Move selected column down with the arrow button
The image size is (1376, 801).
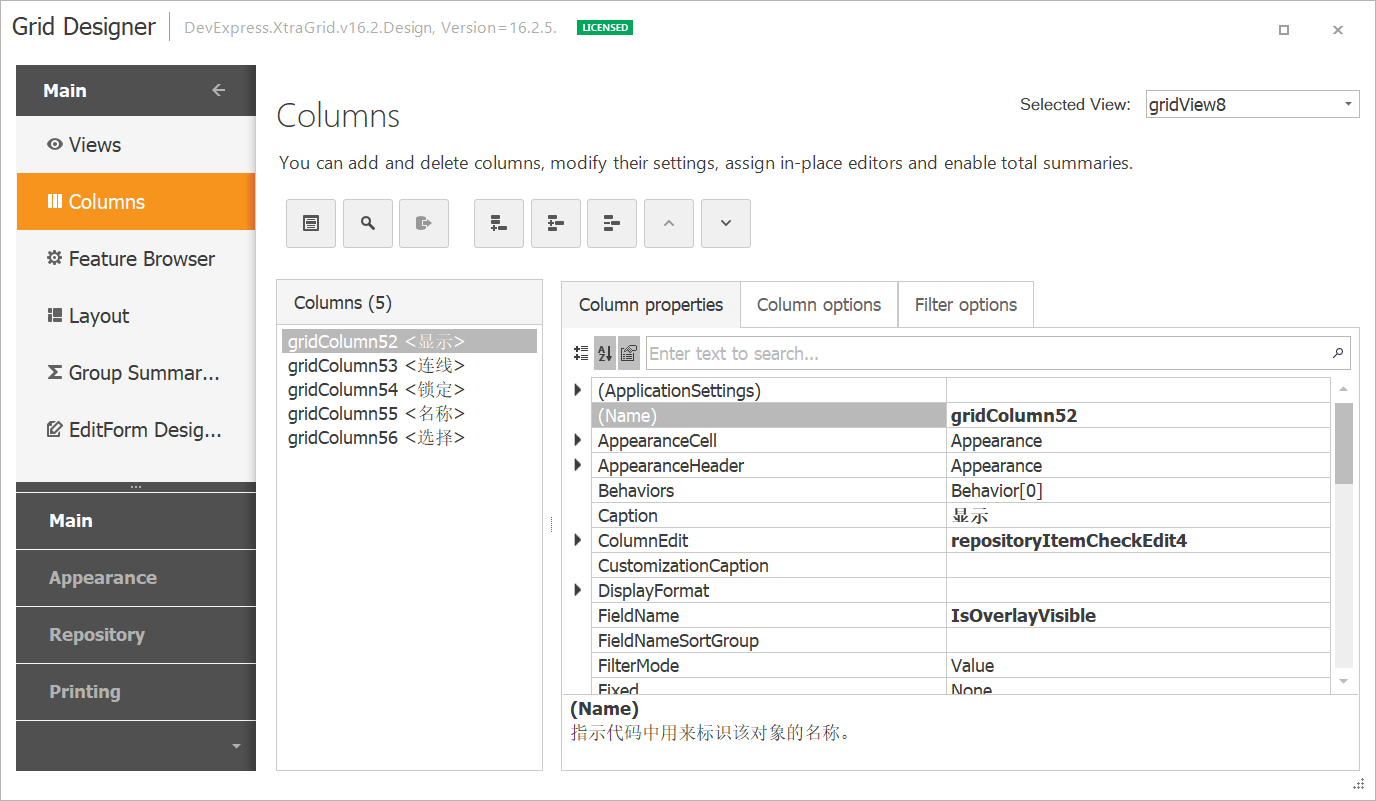point(726,223)
